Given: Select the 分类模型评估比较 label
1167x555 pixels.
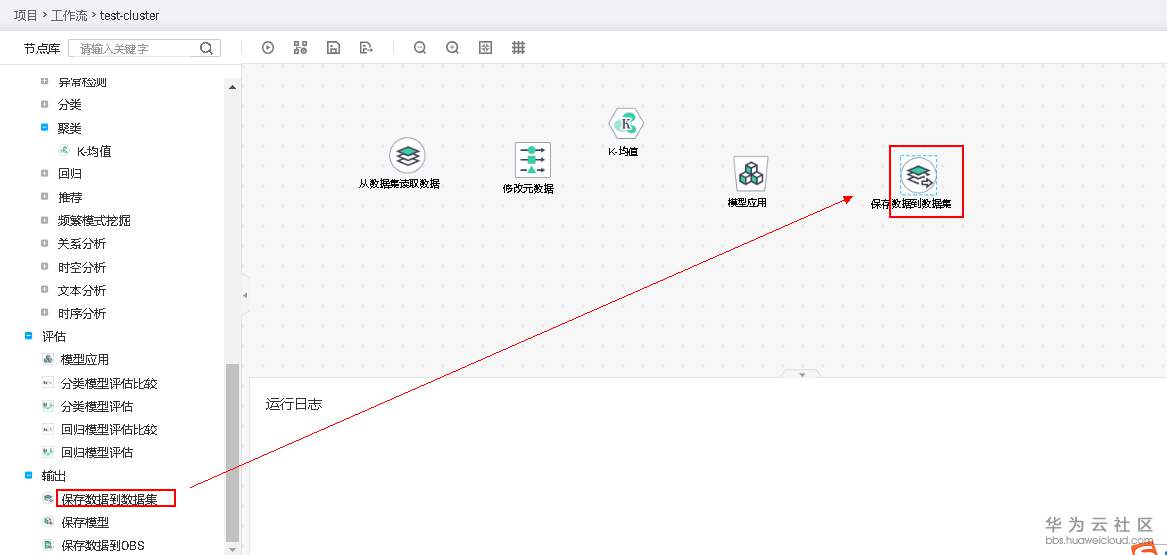Looking at the screenshot, I should click(109, 383).
